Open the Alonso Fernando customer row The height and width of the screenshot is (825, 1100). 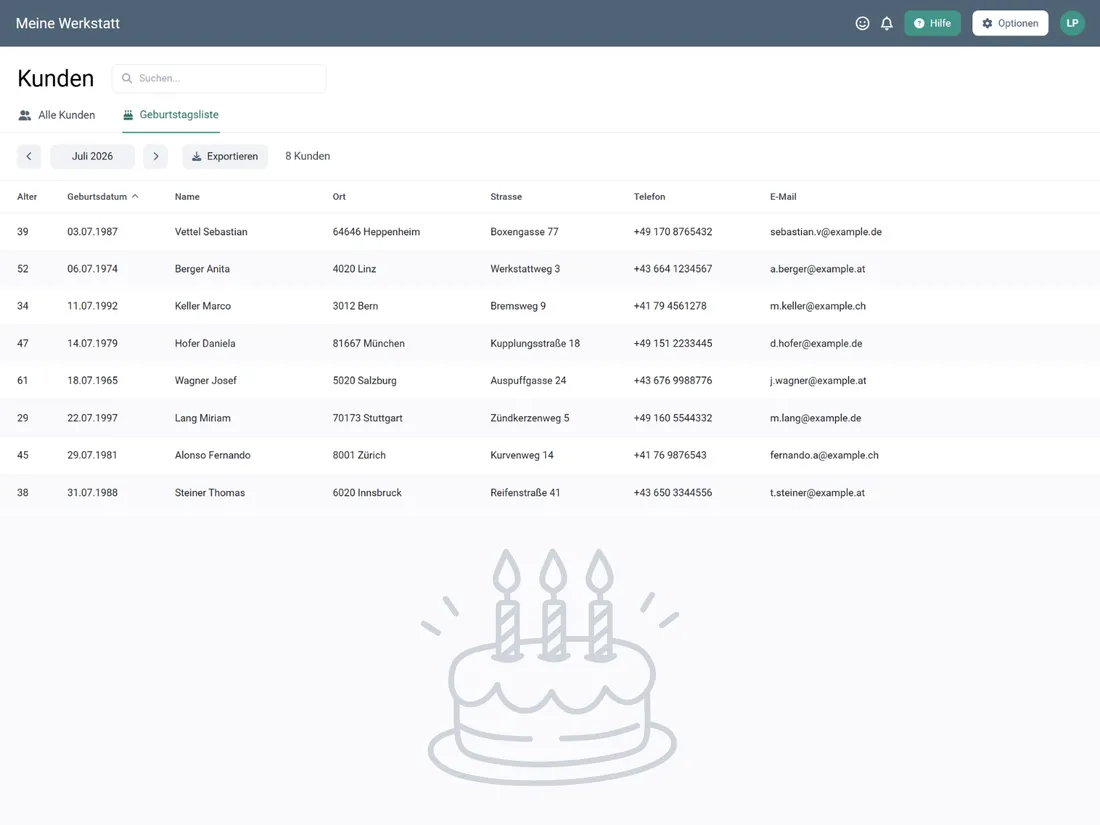550,455
